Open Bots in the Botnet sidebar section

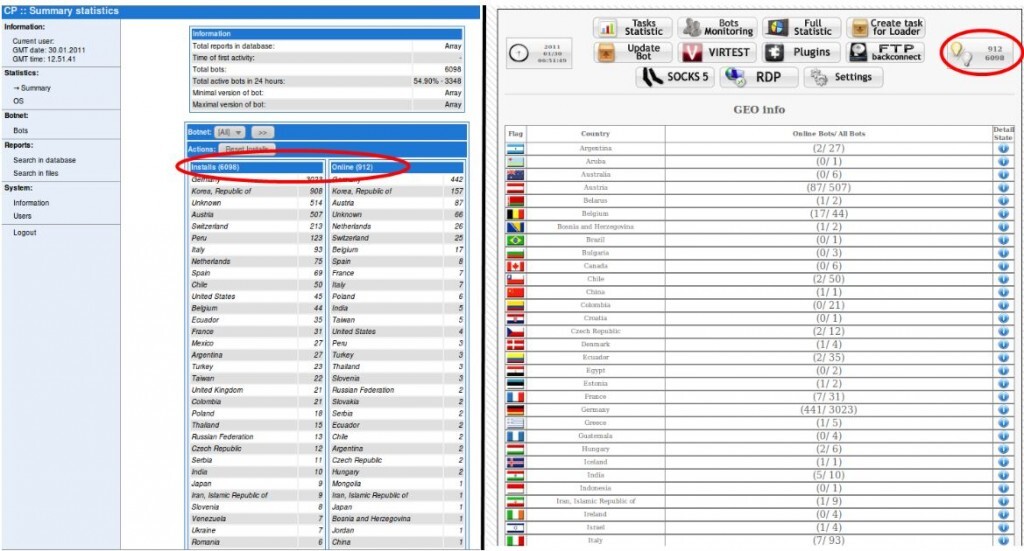click(x=21, y=131)
